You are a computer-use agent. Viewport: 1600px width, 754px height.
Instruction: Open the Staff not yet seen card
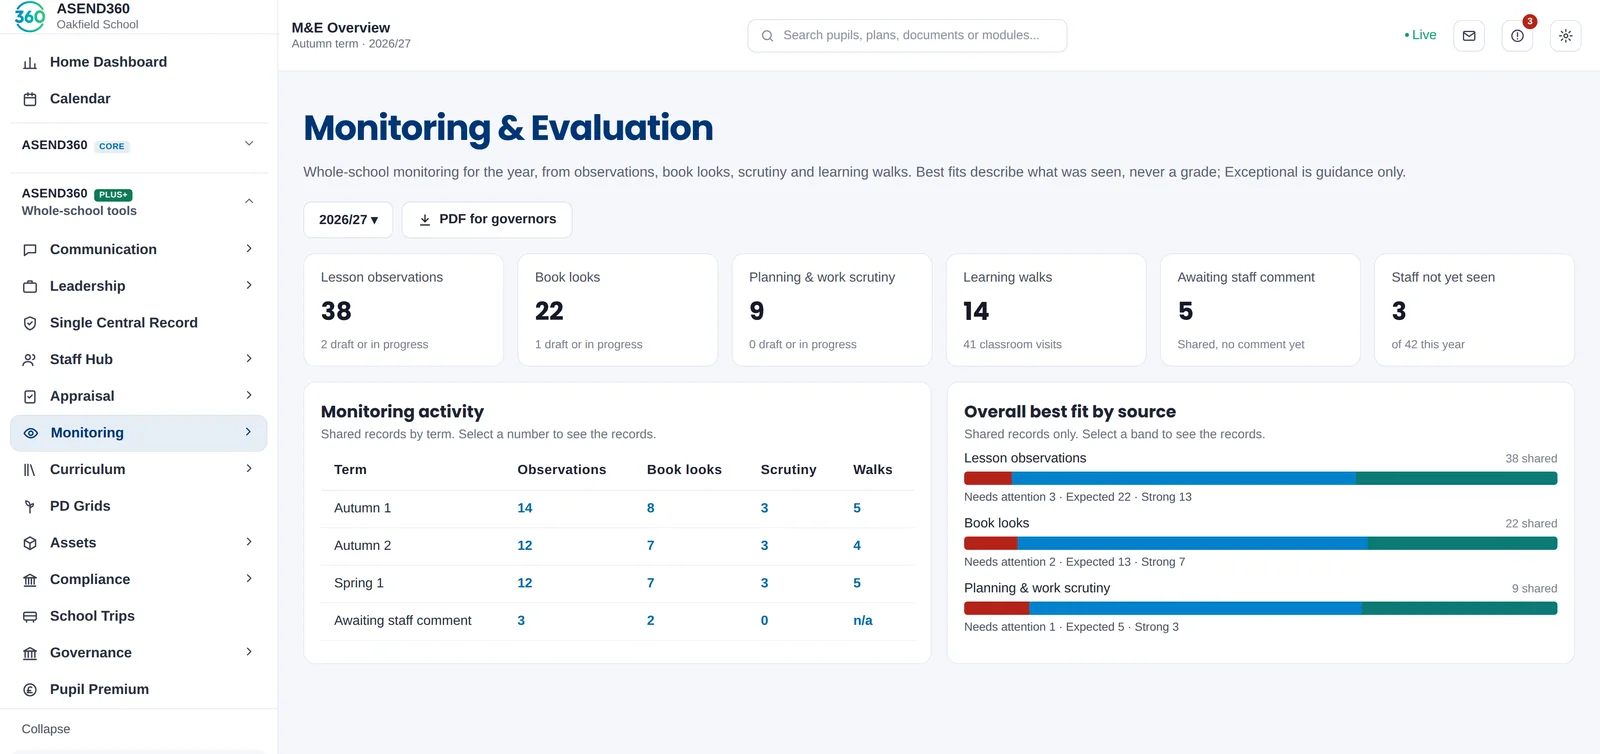(1474, 310)
